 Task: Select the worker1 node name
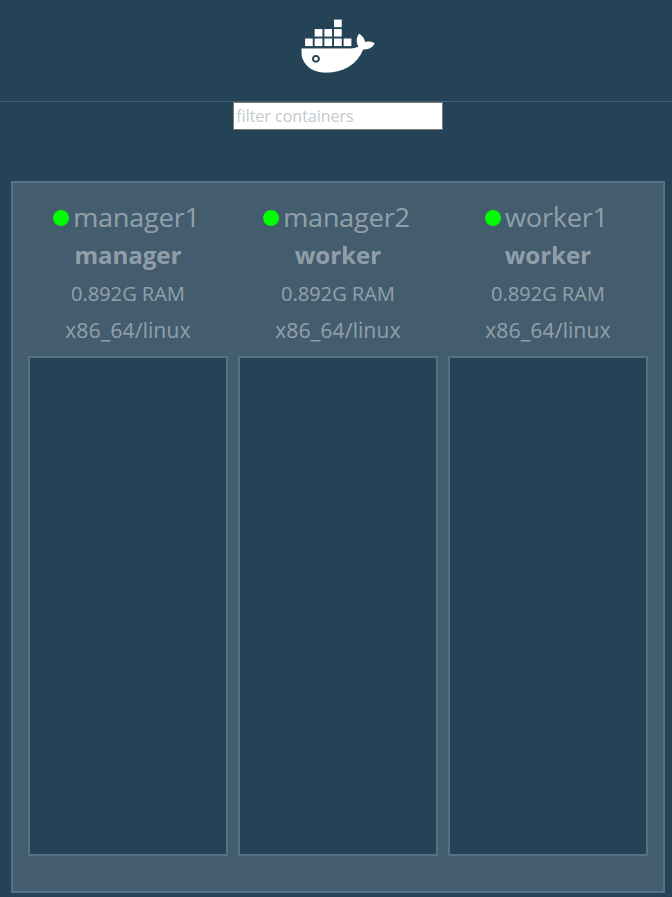(556, 218)
